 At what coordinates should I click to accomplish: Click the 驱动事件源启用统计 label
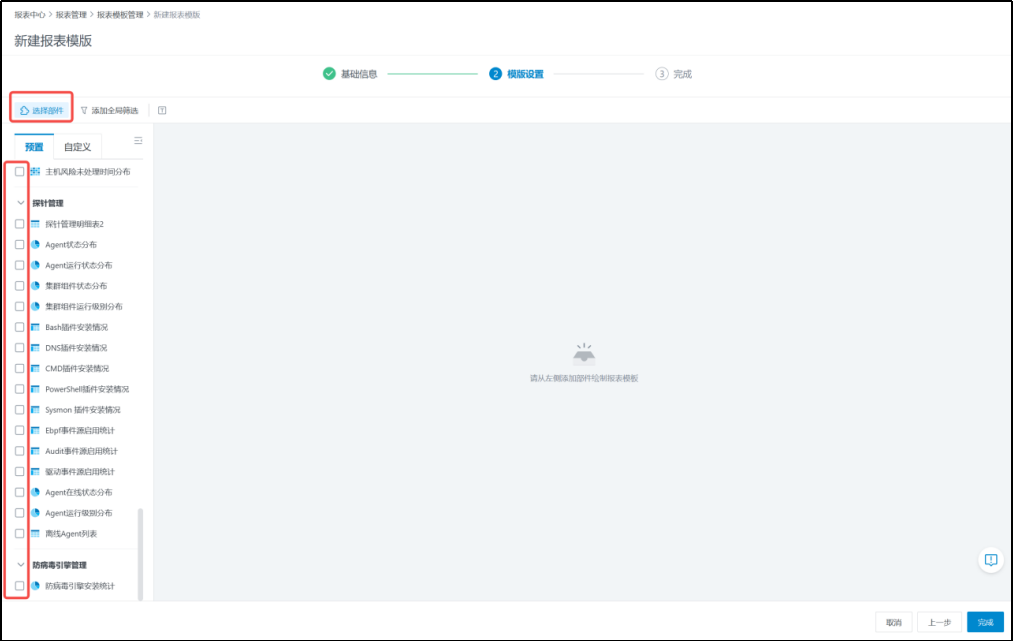(80, 472)
